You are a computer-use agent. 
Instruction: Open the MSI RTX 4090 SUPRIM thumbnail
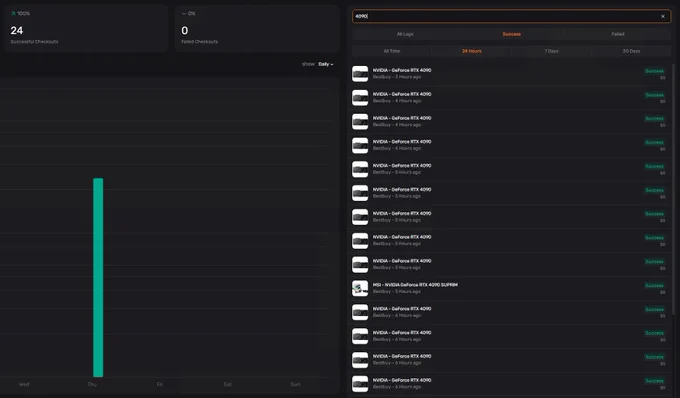[360, 288]
